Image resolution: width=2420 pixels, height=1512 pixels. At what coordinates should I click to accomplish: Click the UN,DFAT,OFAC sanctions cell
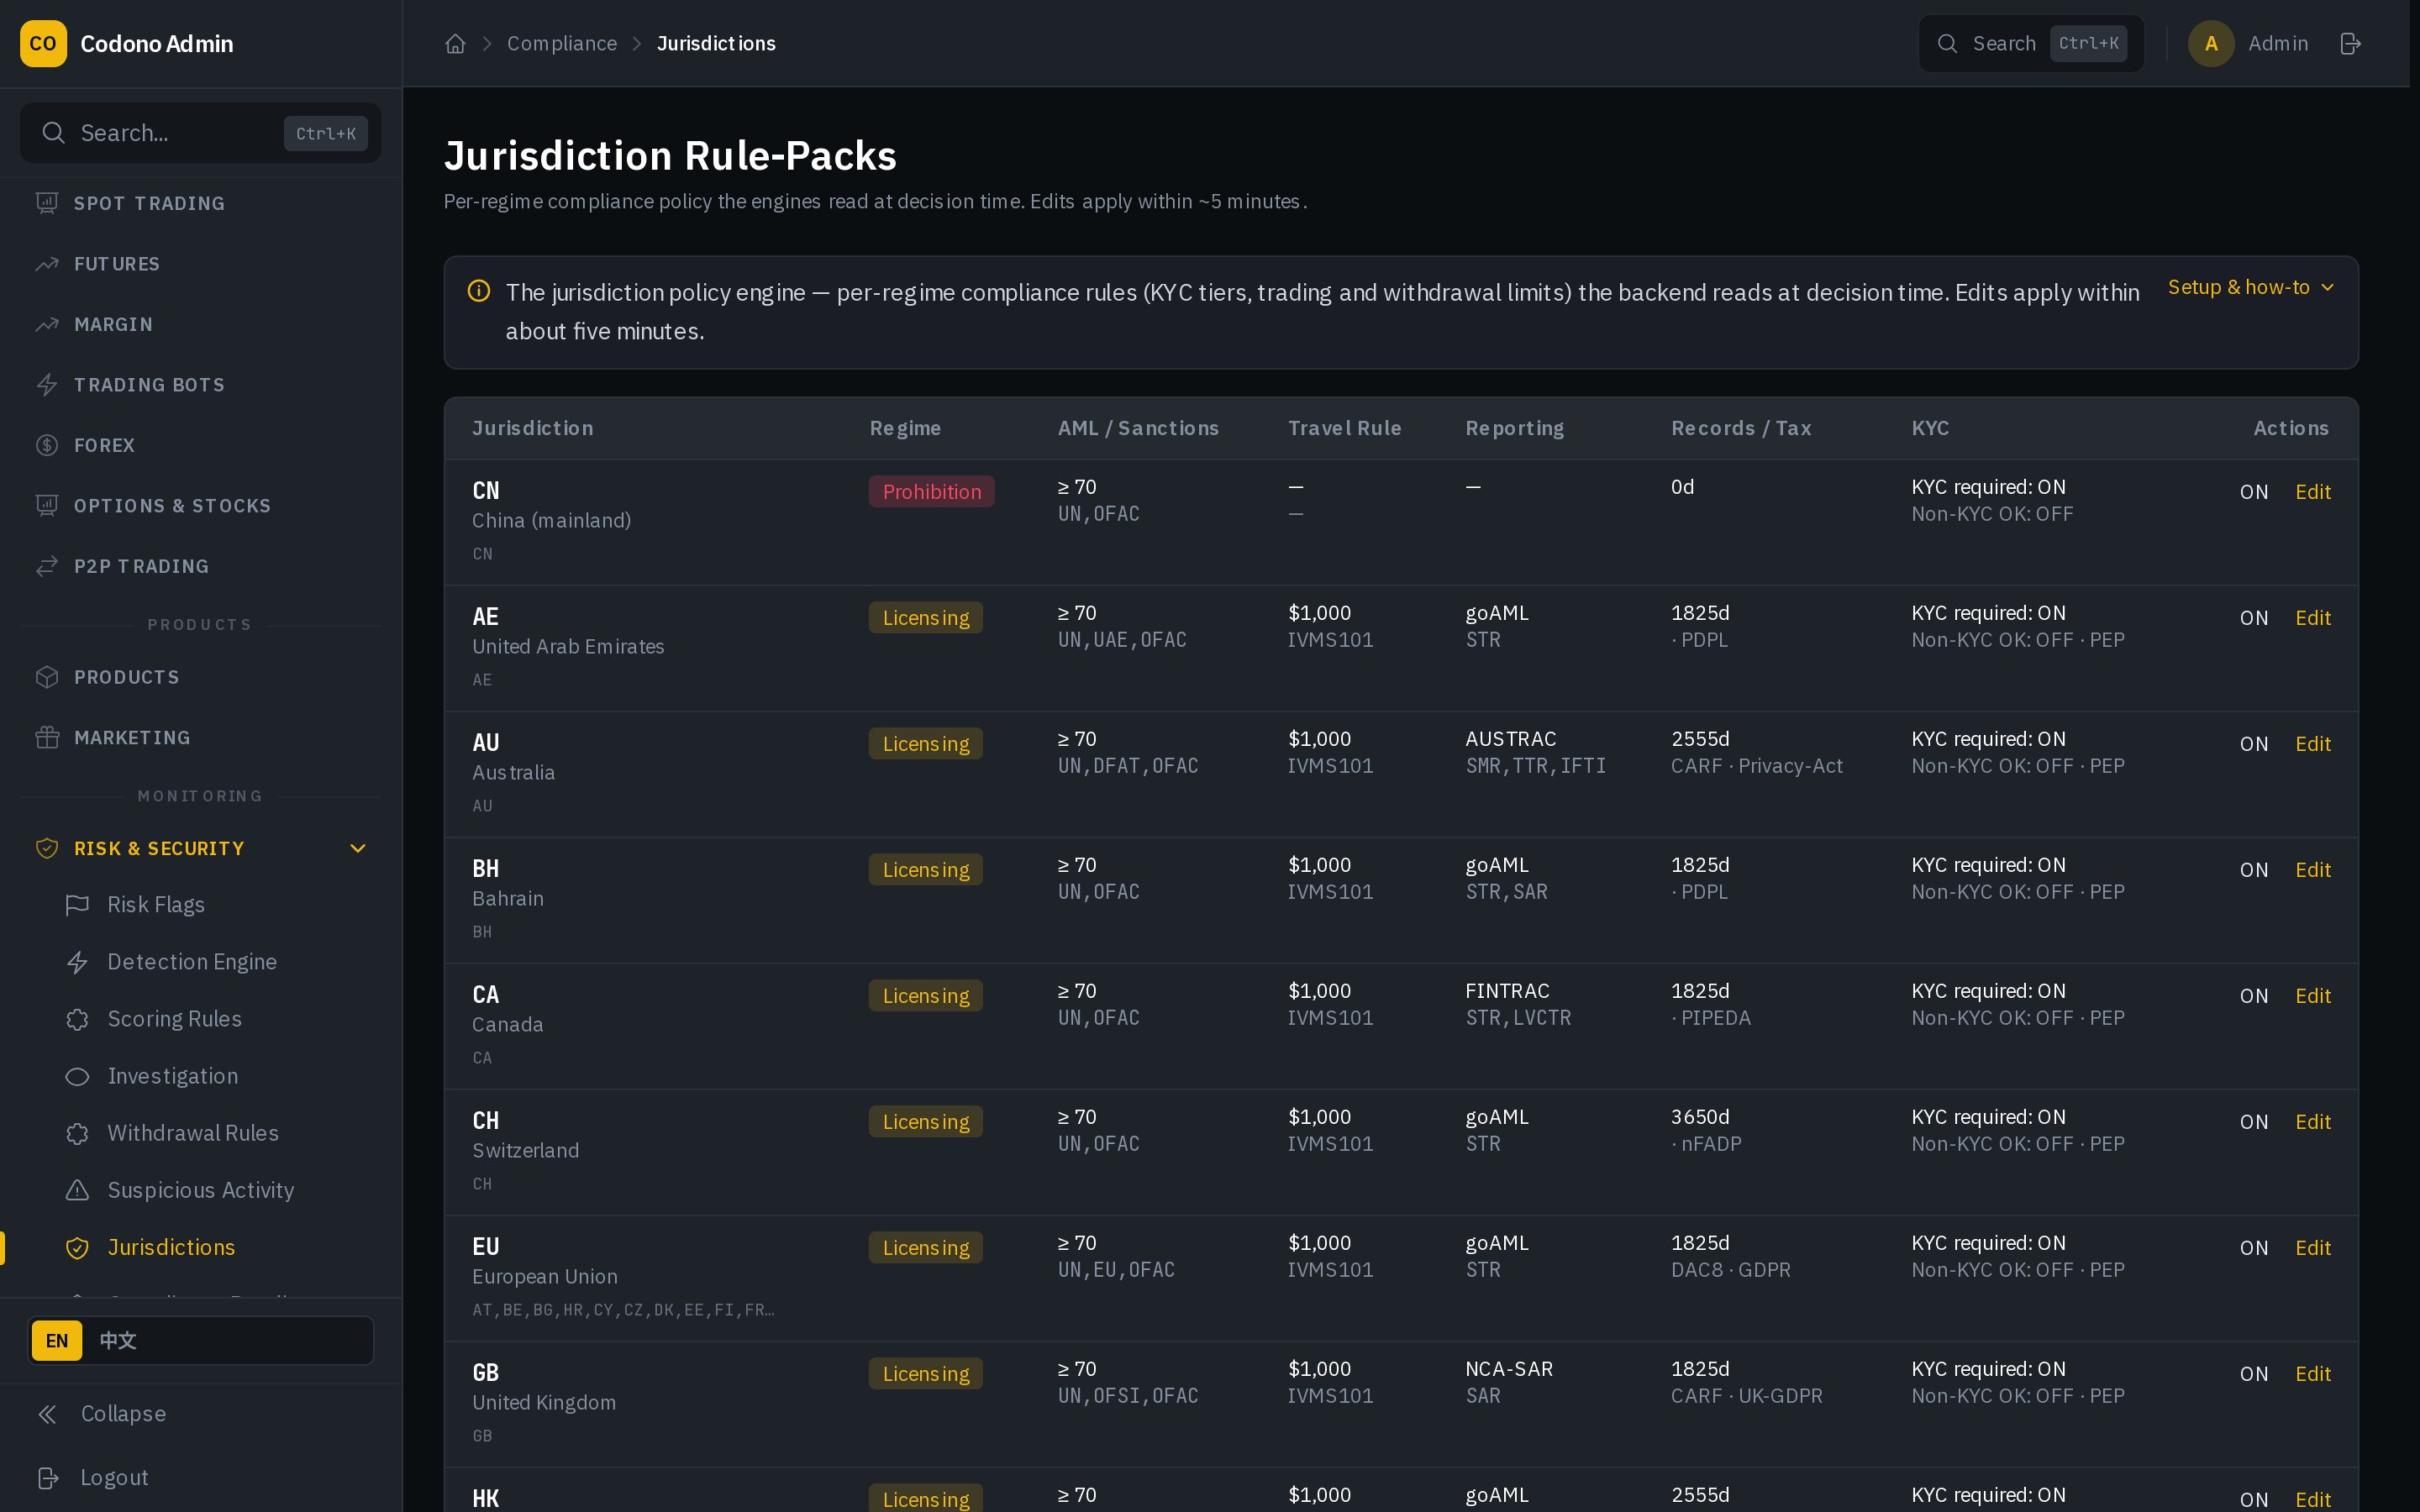pyautogui.click(x=1128, y=766)
